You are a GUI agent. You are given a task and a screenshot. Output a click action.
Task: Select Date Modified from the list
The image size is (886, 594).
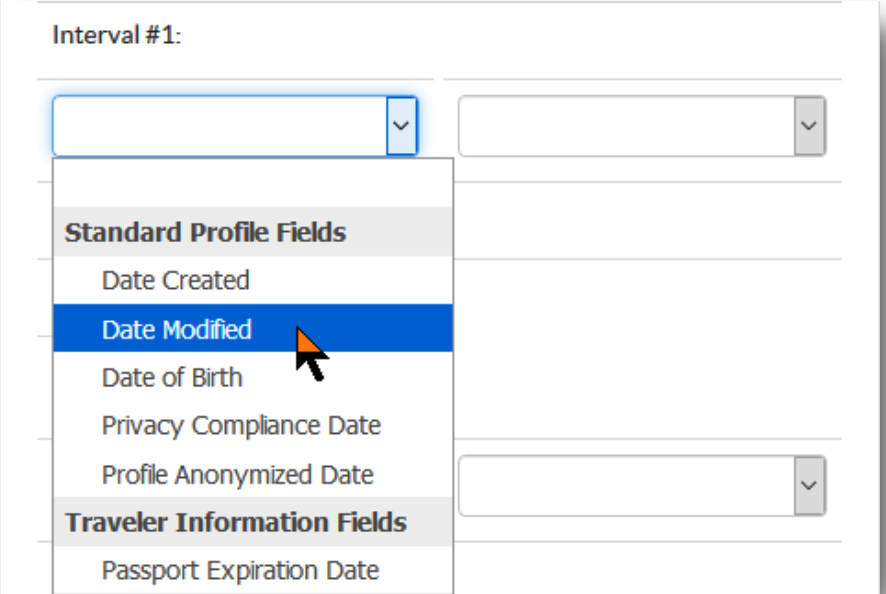(253, 328)
